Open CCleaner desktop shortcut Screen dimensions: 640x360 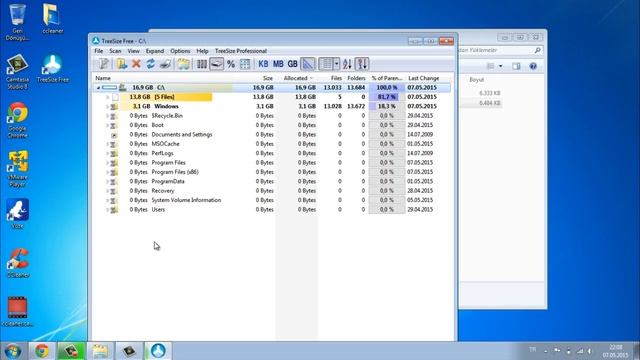pyautogui.click(x=18, y=263)
